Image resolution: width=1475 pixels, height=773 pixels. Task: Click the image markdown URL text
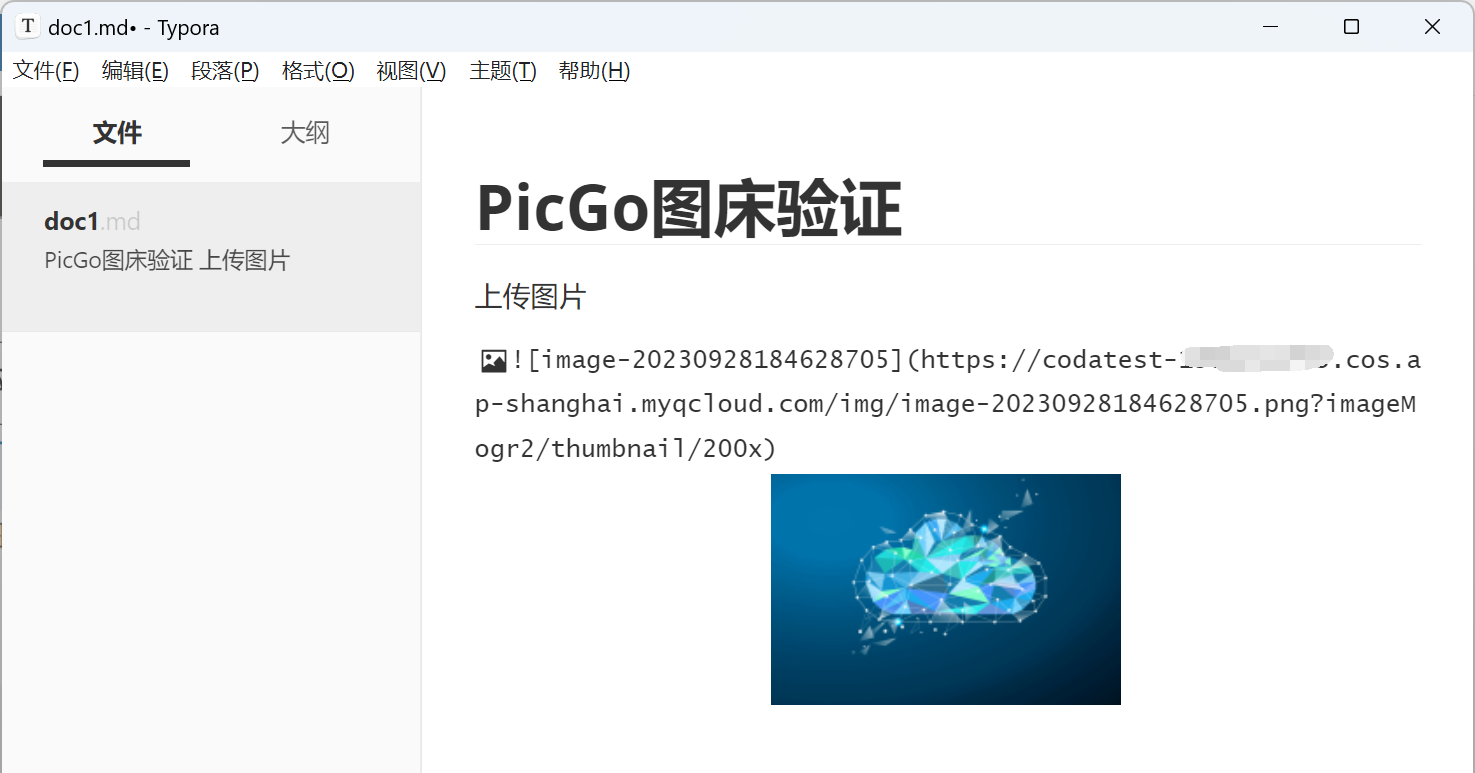point(948,405)
